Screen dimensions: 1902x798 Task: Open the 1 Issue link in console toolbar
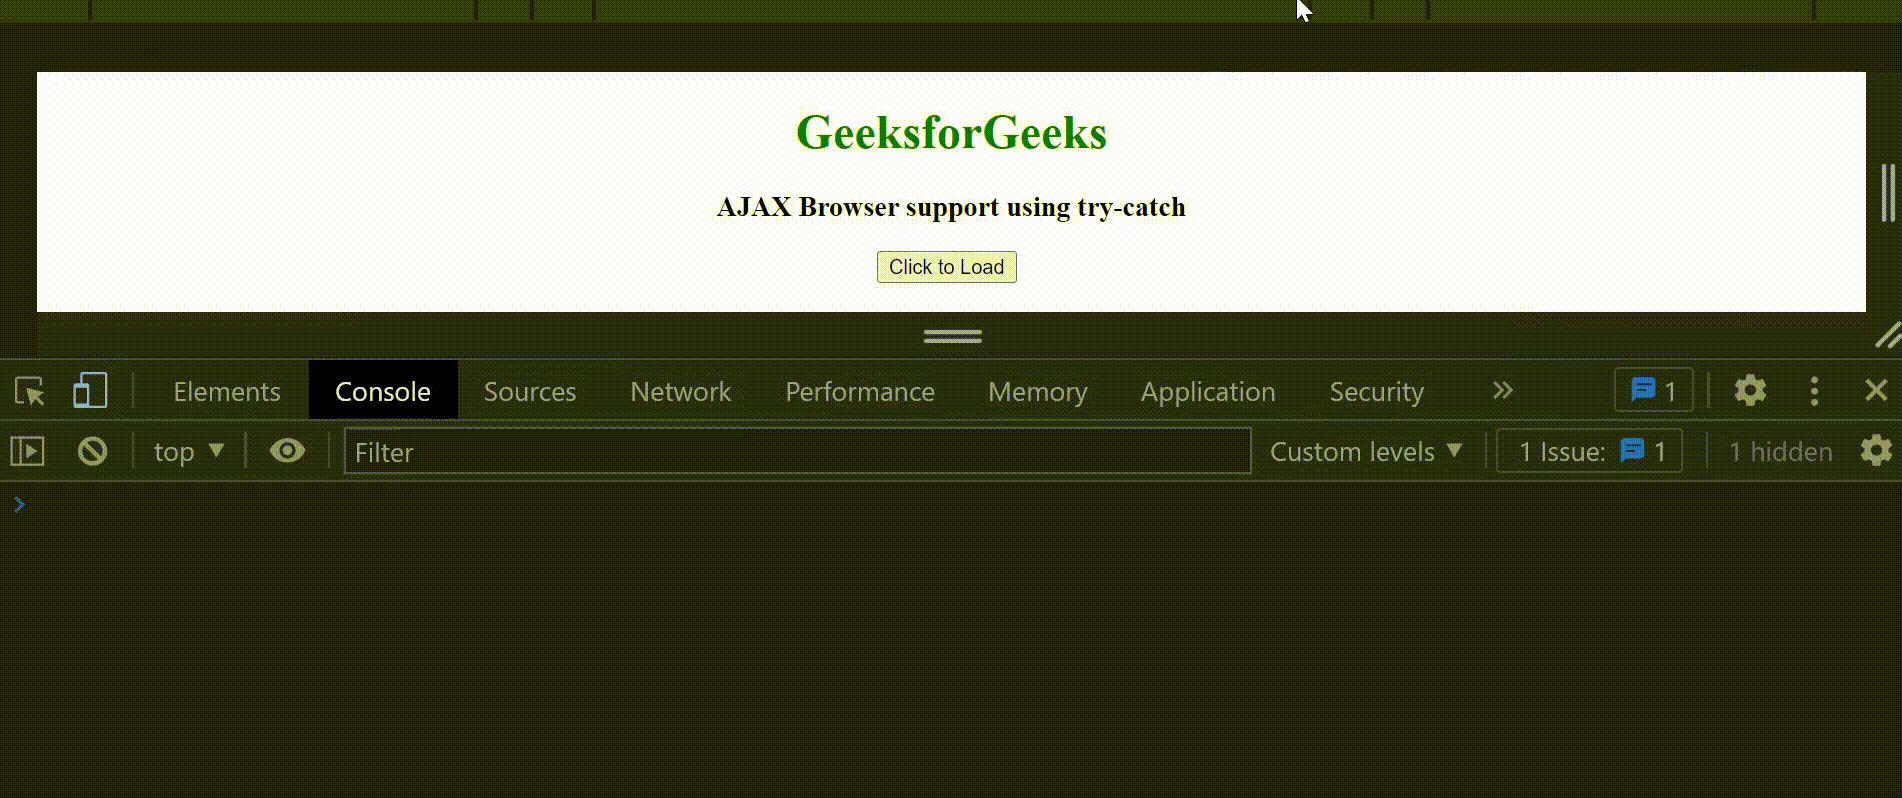pos(1590,451)
